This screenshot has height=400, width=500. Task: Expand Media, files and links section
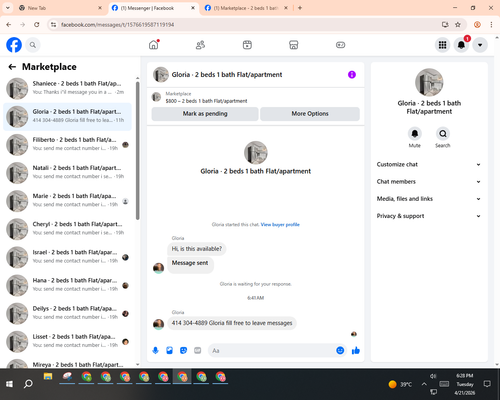coord(429,199)
